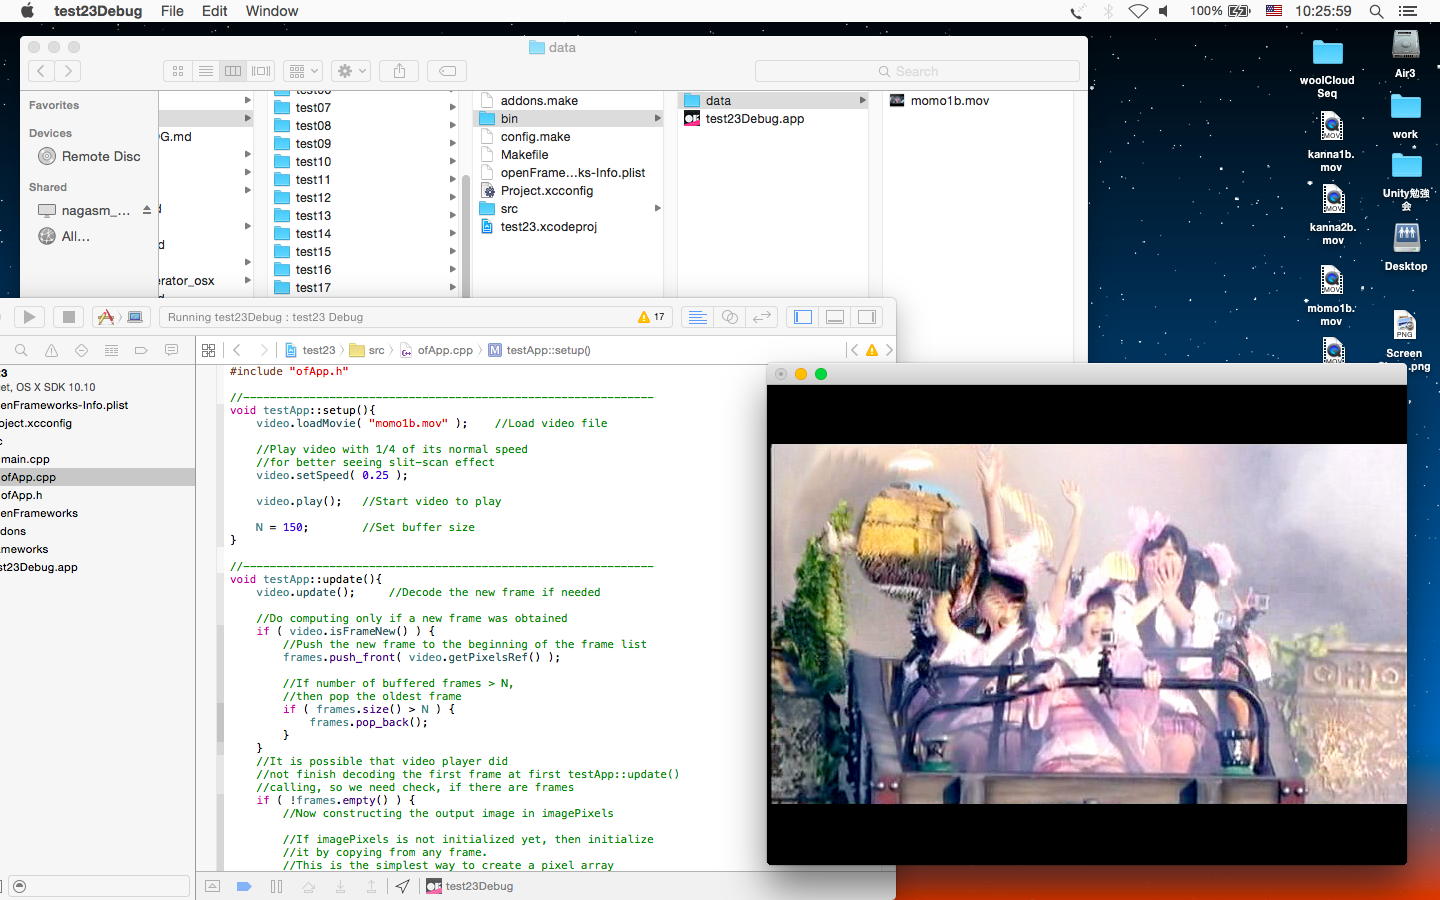Open the Window menu in menu bar
Image resolution: width=1440 pixels, height=900 pixels.
coord(271,11)
